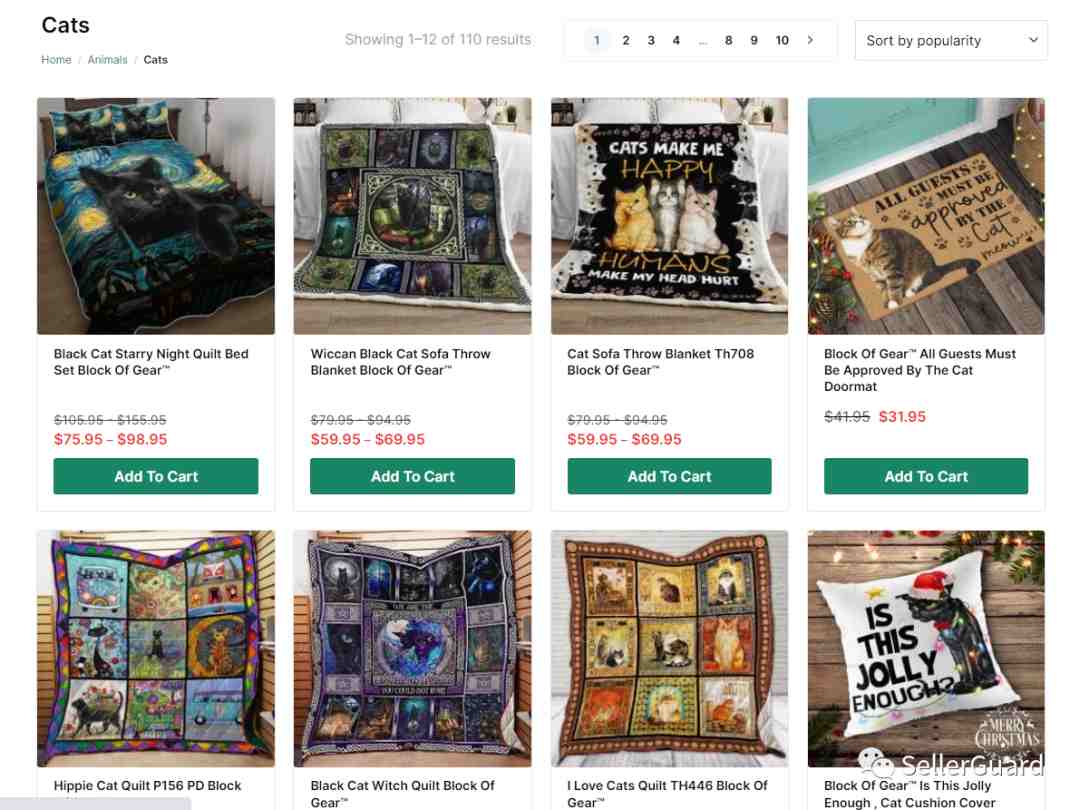The width and height of the screenshot is (1080, 810).
Task: Jump to results page 10
Action: 782,40
